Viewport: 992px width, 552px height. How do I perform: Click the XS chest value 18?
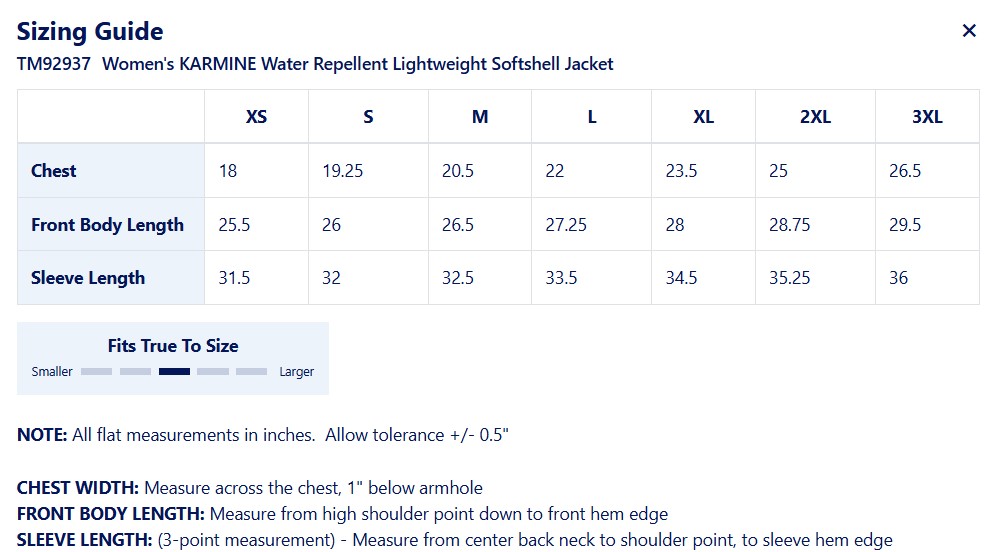pyautogui.click(x=228, y=171)
